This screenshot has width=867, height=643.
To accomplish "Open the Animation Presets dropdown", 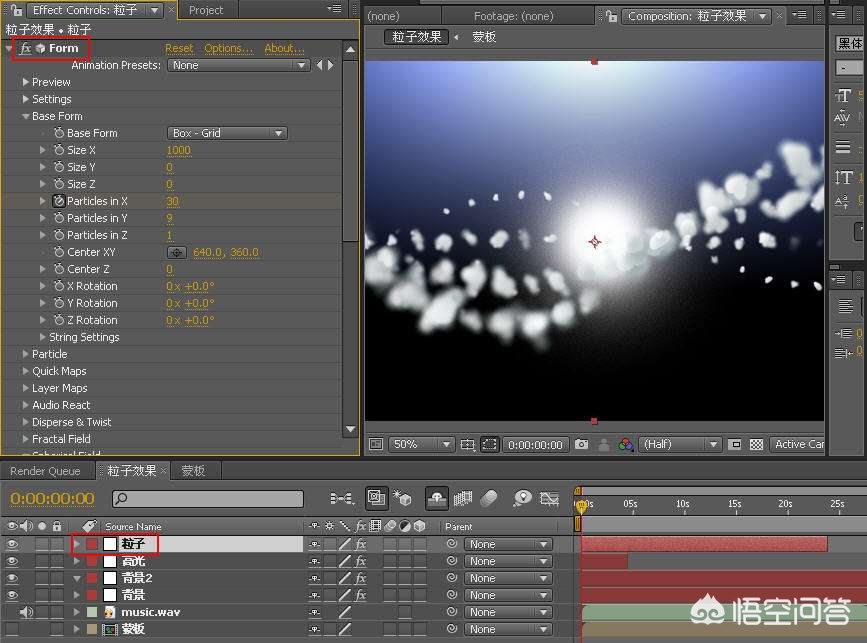I will (238, 65).
